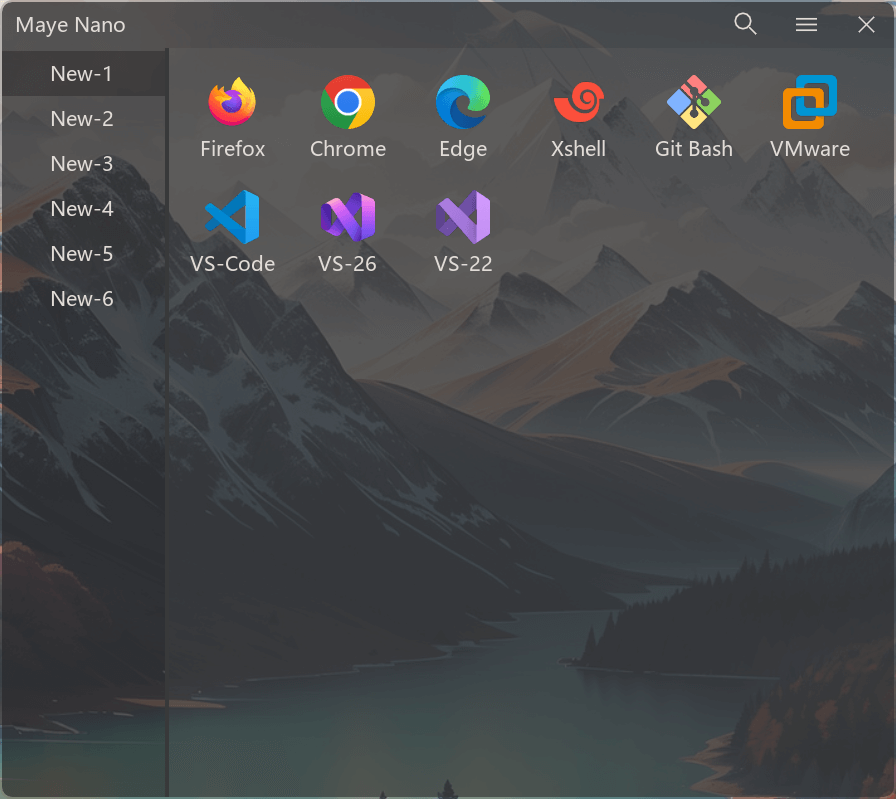896x799 pixels.
Task: Open the Git Bash icon
Action: [x=693, y=103]
